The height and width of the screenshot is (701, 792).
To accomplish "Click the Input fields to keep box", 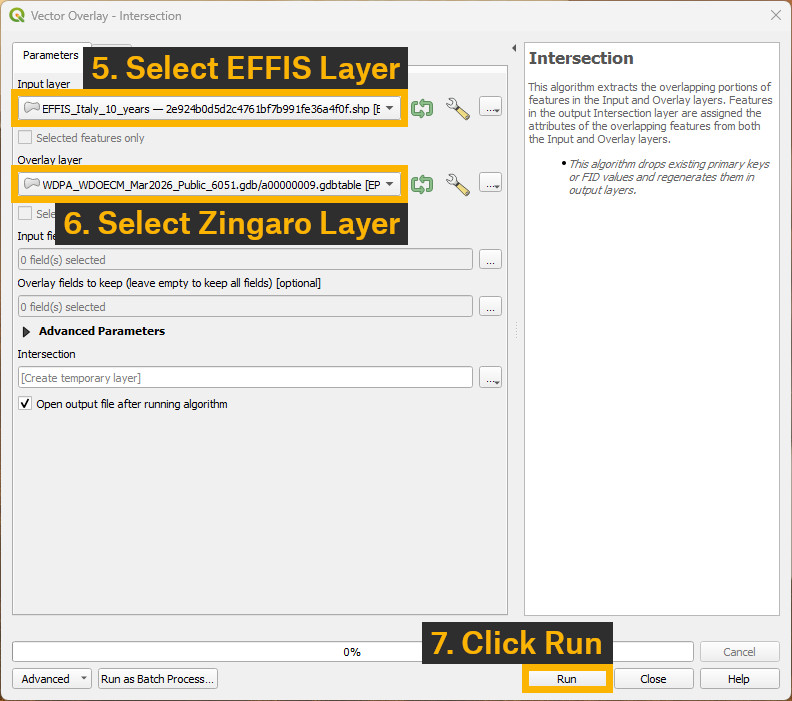I will click(x=245, y=260).
